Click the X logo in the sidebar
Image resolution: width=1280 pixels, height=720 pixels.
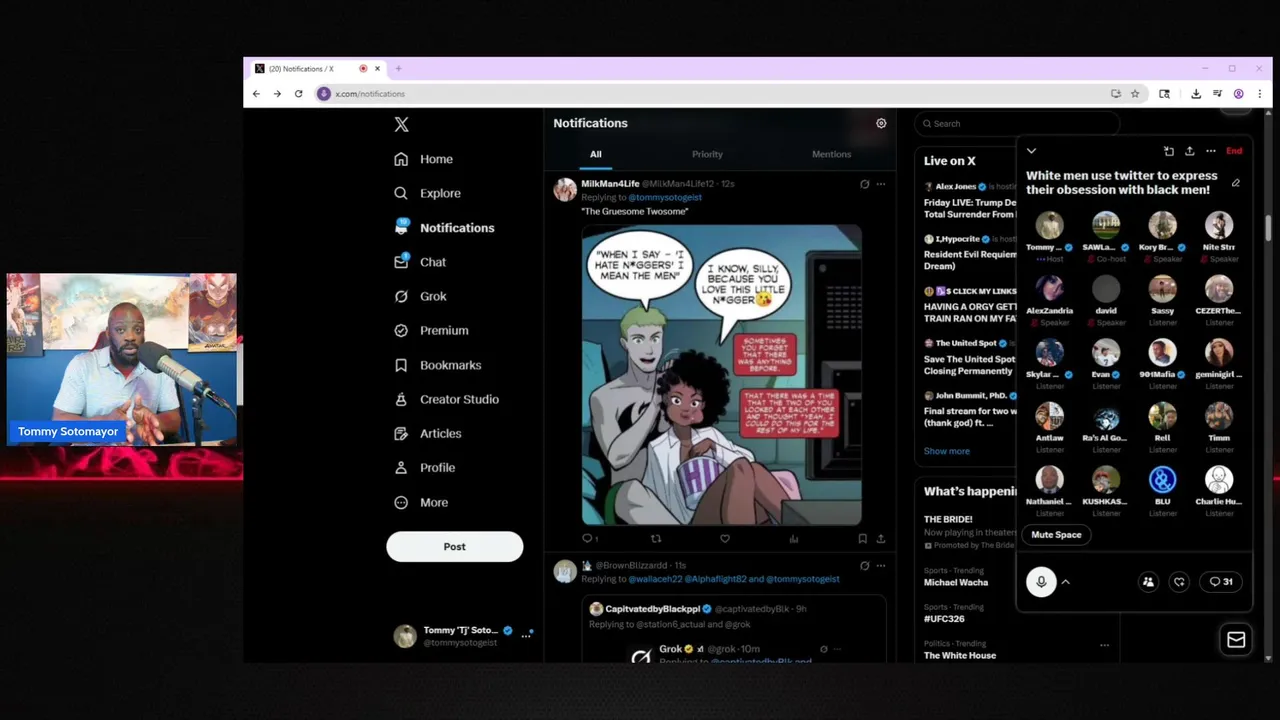click(401, 124)
